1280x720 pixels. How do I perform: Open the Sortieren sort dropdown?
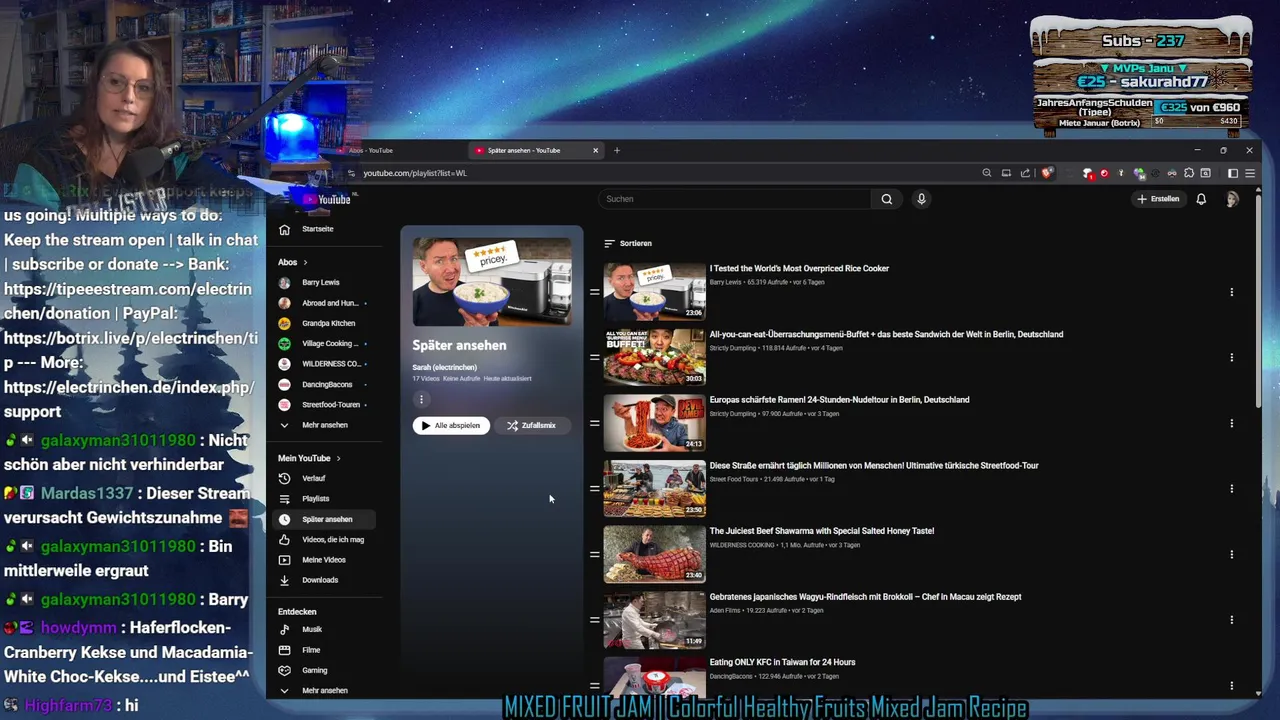pos(628,243)
